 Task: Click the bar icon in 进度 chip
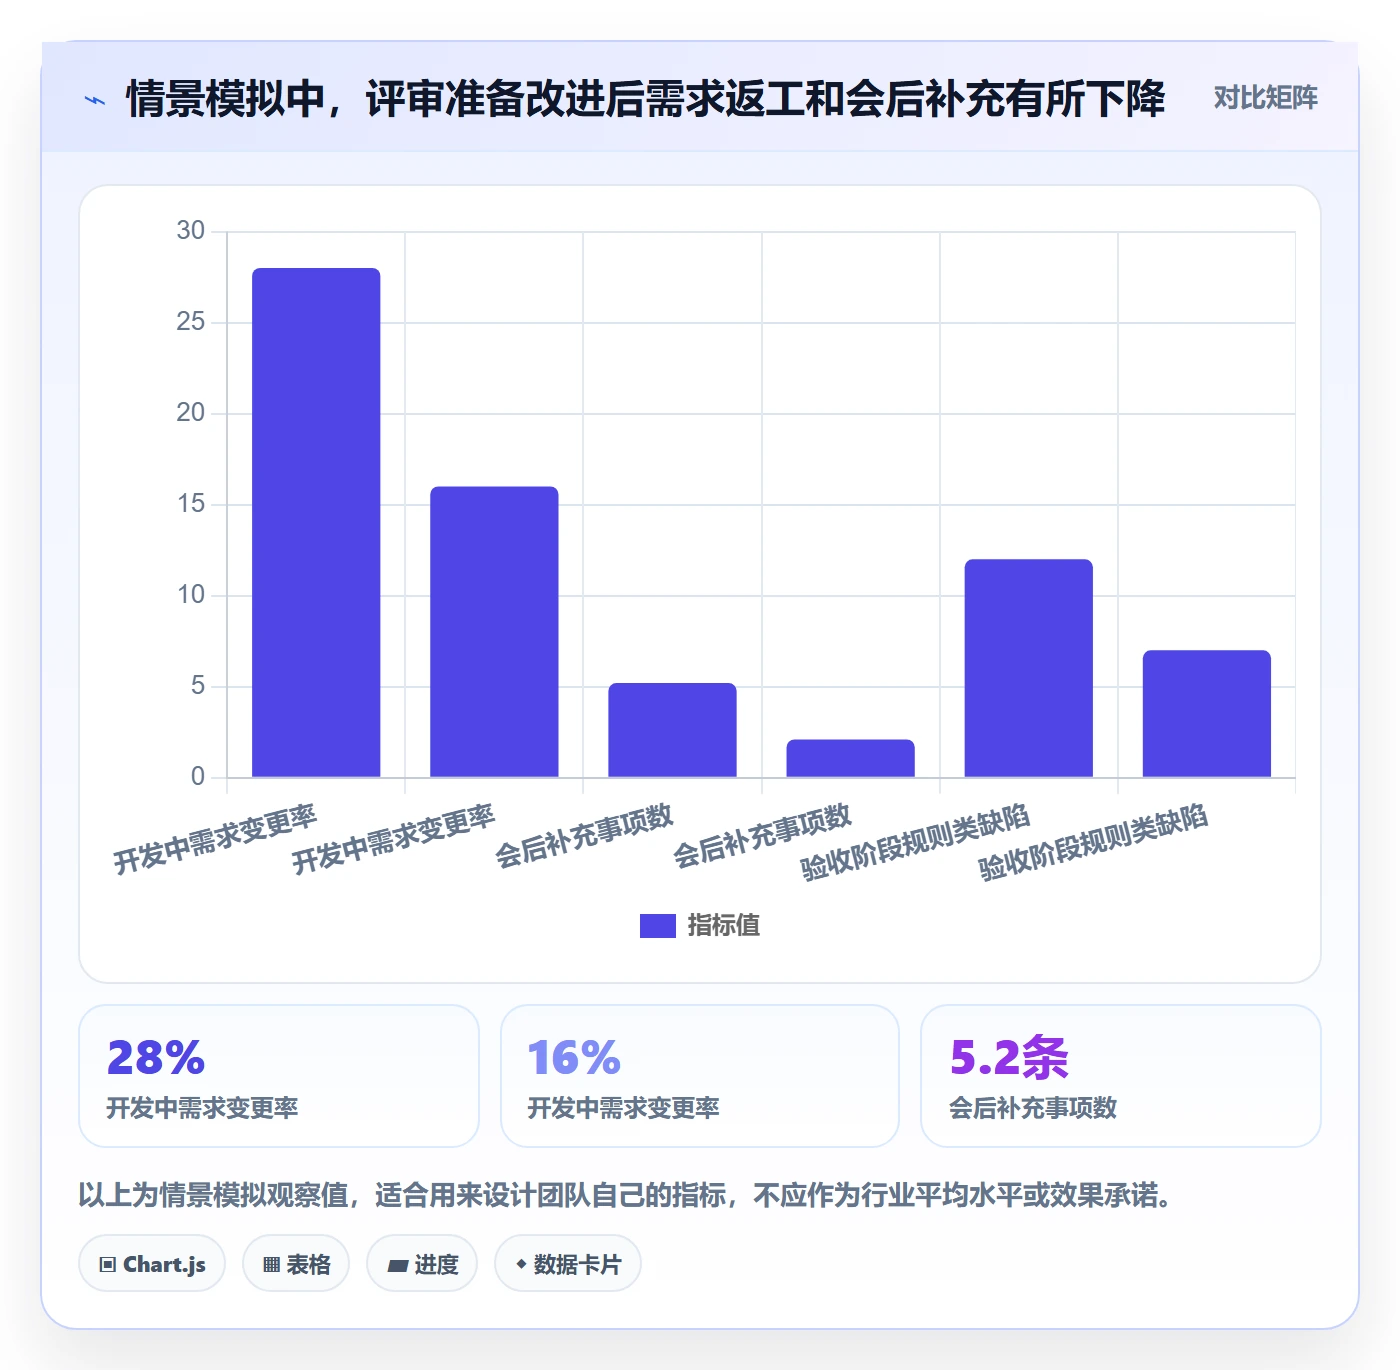click(x=397, y=1266)
